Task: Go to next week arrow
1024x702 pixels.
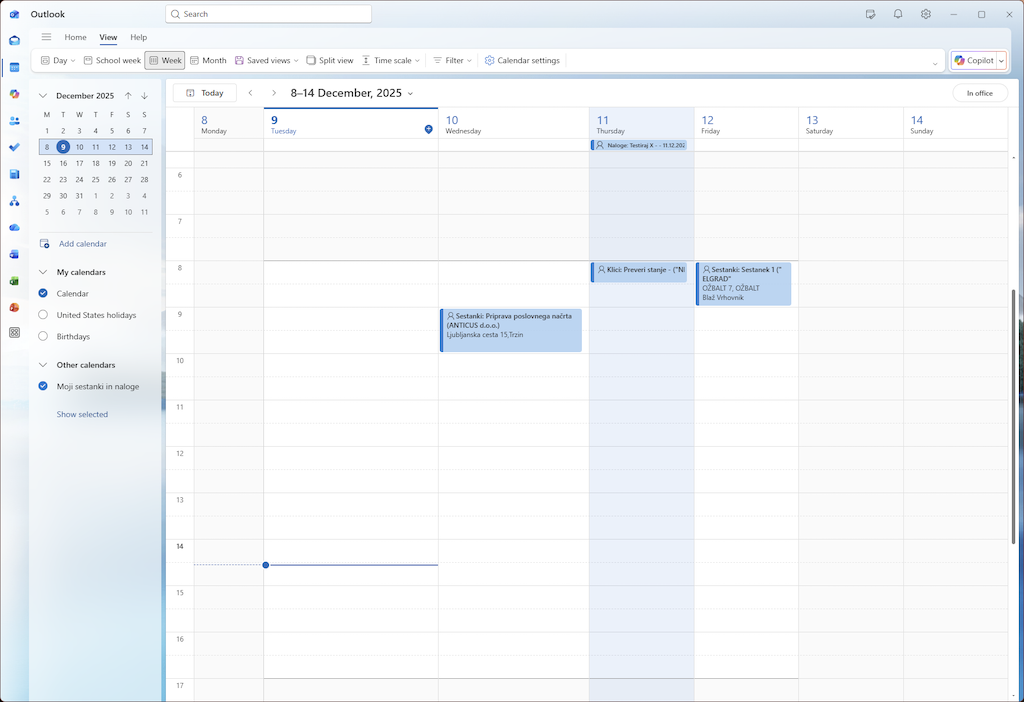Action: tap(274, 93)
